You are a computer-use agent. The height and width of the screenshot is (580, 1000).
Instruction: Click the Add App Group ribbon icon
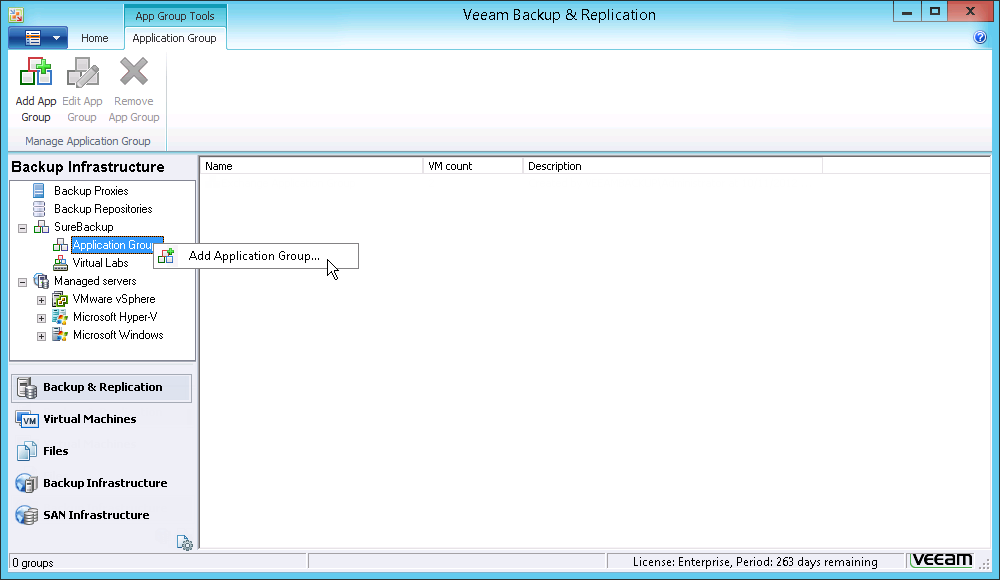click(36, 74)
